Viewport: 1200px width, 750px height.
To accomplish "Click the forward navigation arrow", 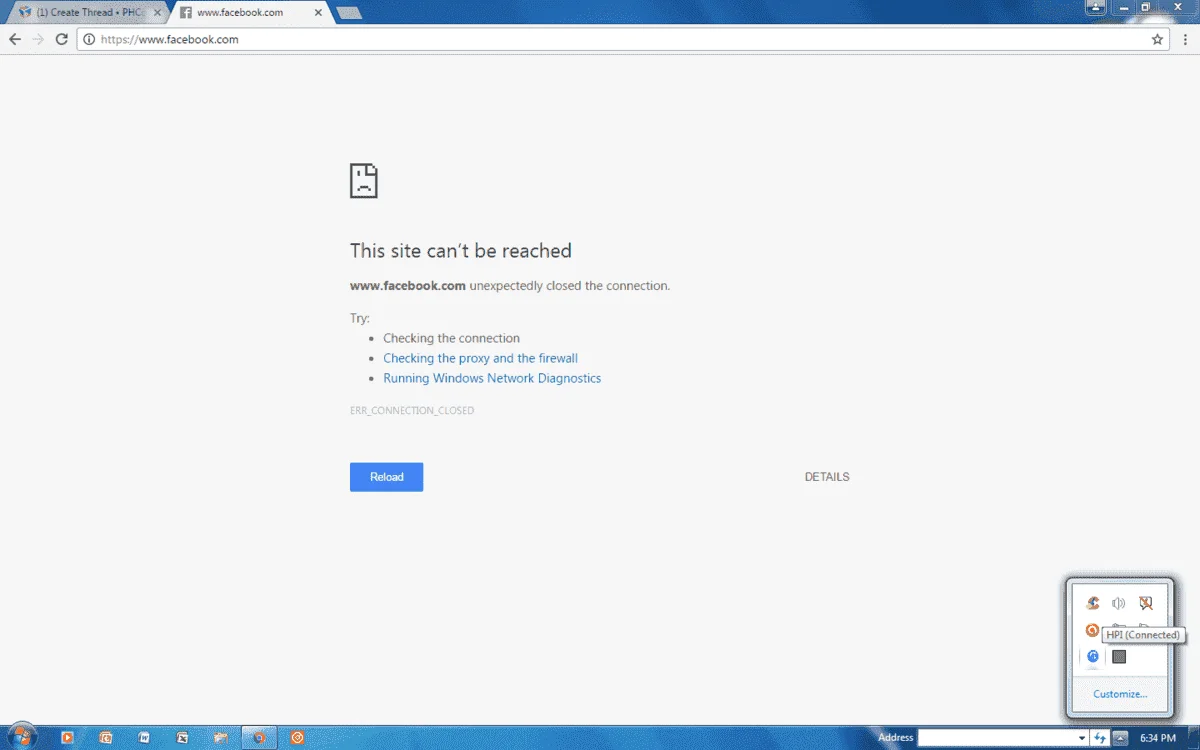I will tap(38, 39).
